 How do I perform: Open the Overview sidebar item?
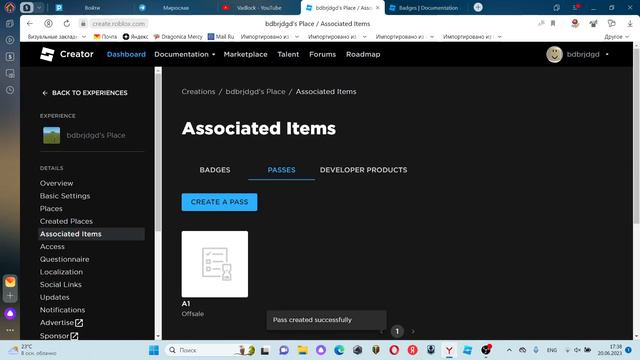pos(56,183)
